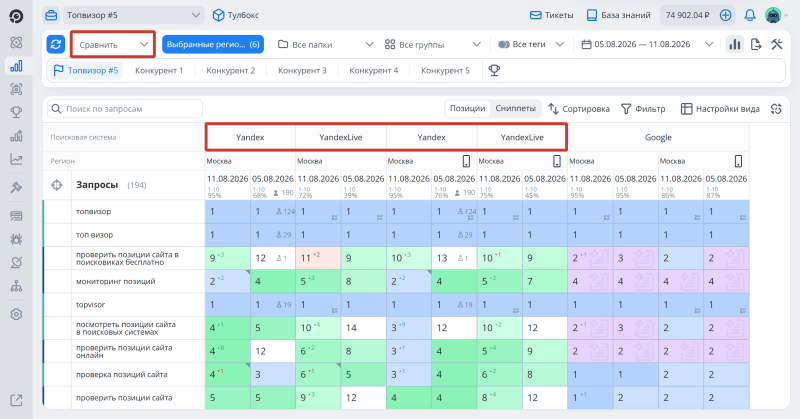Screen dimensions: 800x419
Task: Select the query row топвизор
Action: (x=93, y=211)
